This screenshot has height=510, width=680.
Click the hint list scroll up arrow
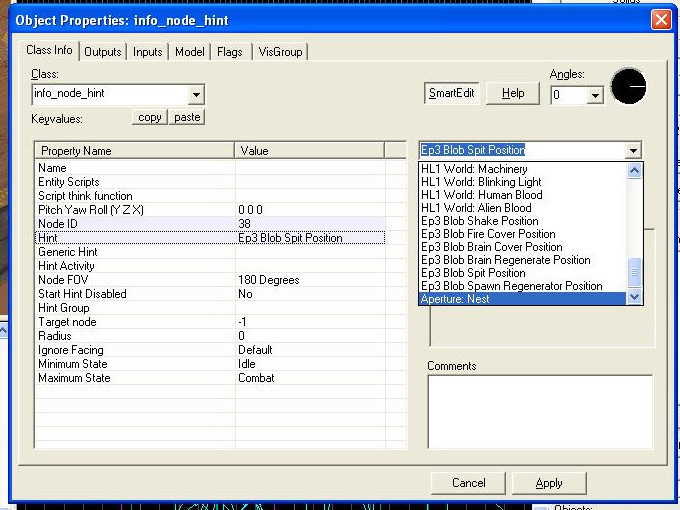[634, 170]
